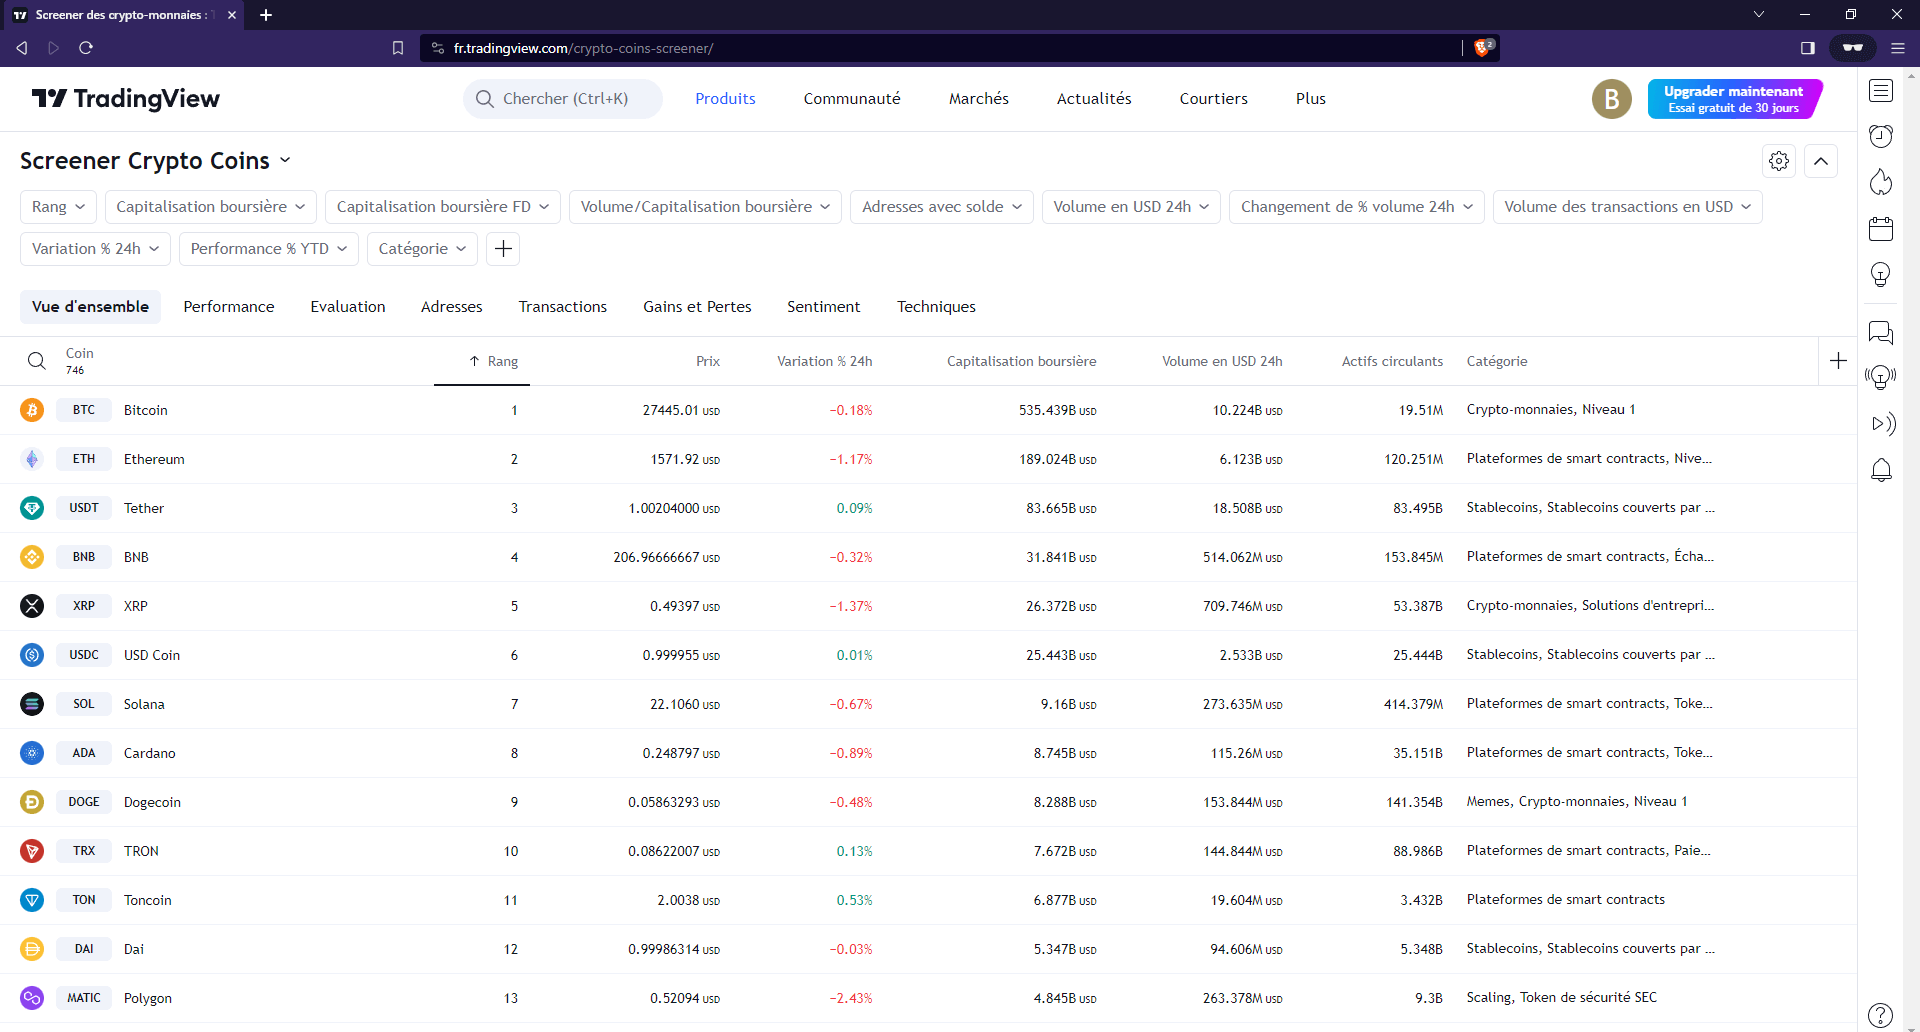This screenshot has width=1920, height=1032.
Task: Open the Alerts panel via the clock icon
Action: [1881, 136]
